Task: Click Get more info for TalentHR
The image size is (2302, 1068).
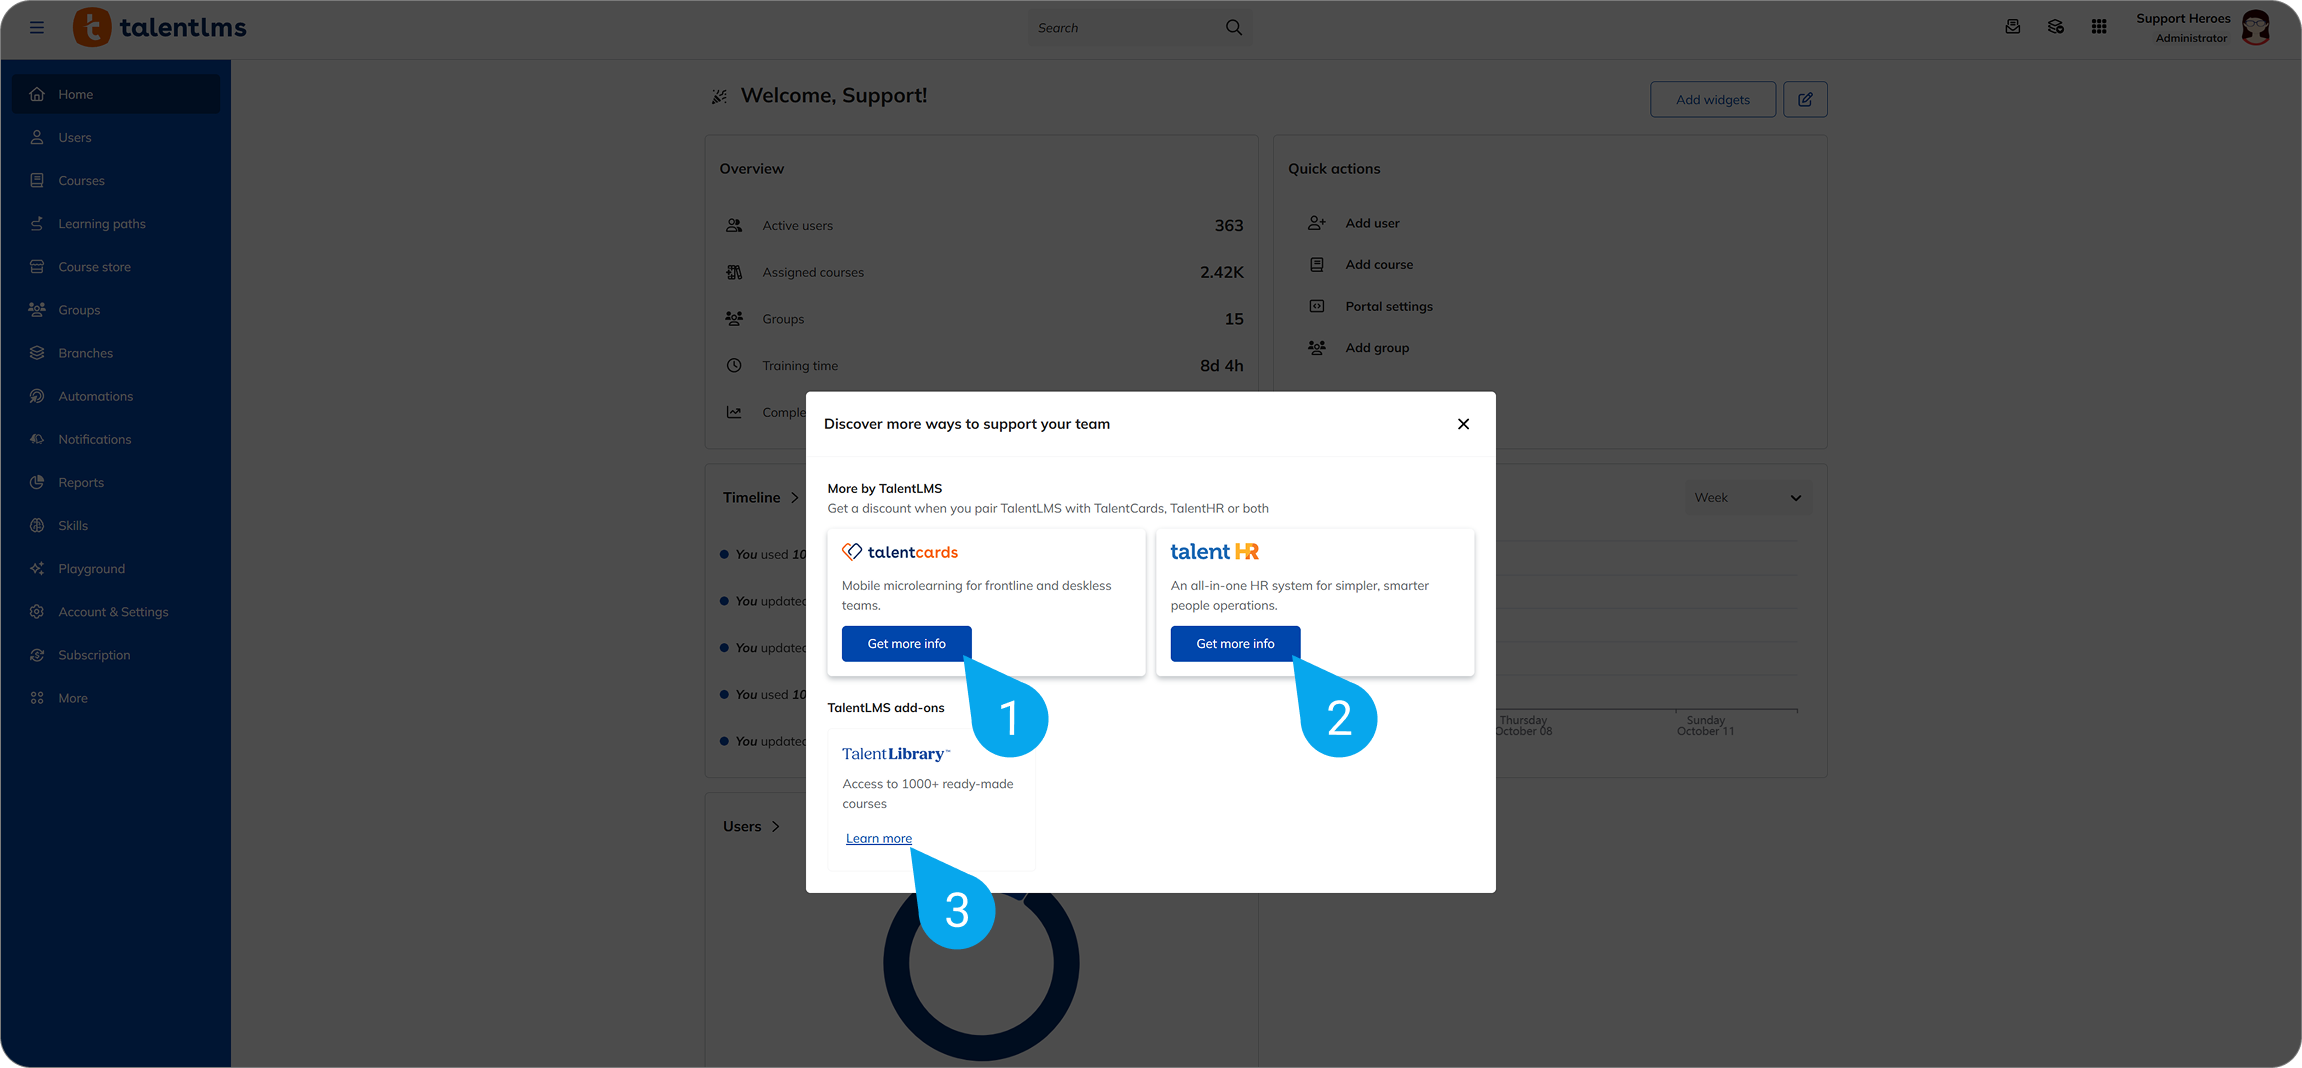Action: [x=1235, y=644]
